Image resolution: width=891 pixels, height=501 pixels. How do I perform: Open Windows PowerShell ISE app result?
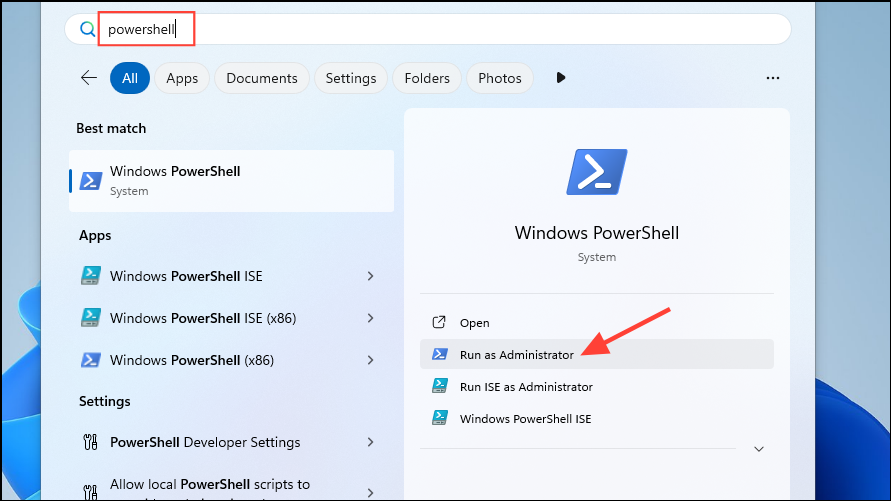coord(231,276)
